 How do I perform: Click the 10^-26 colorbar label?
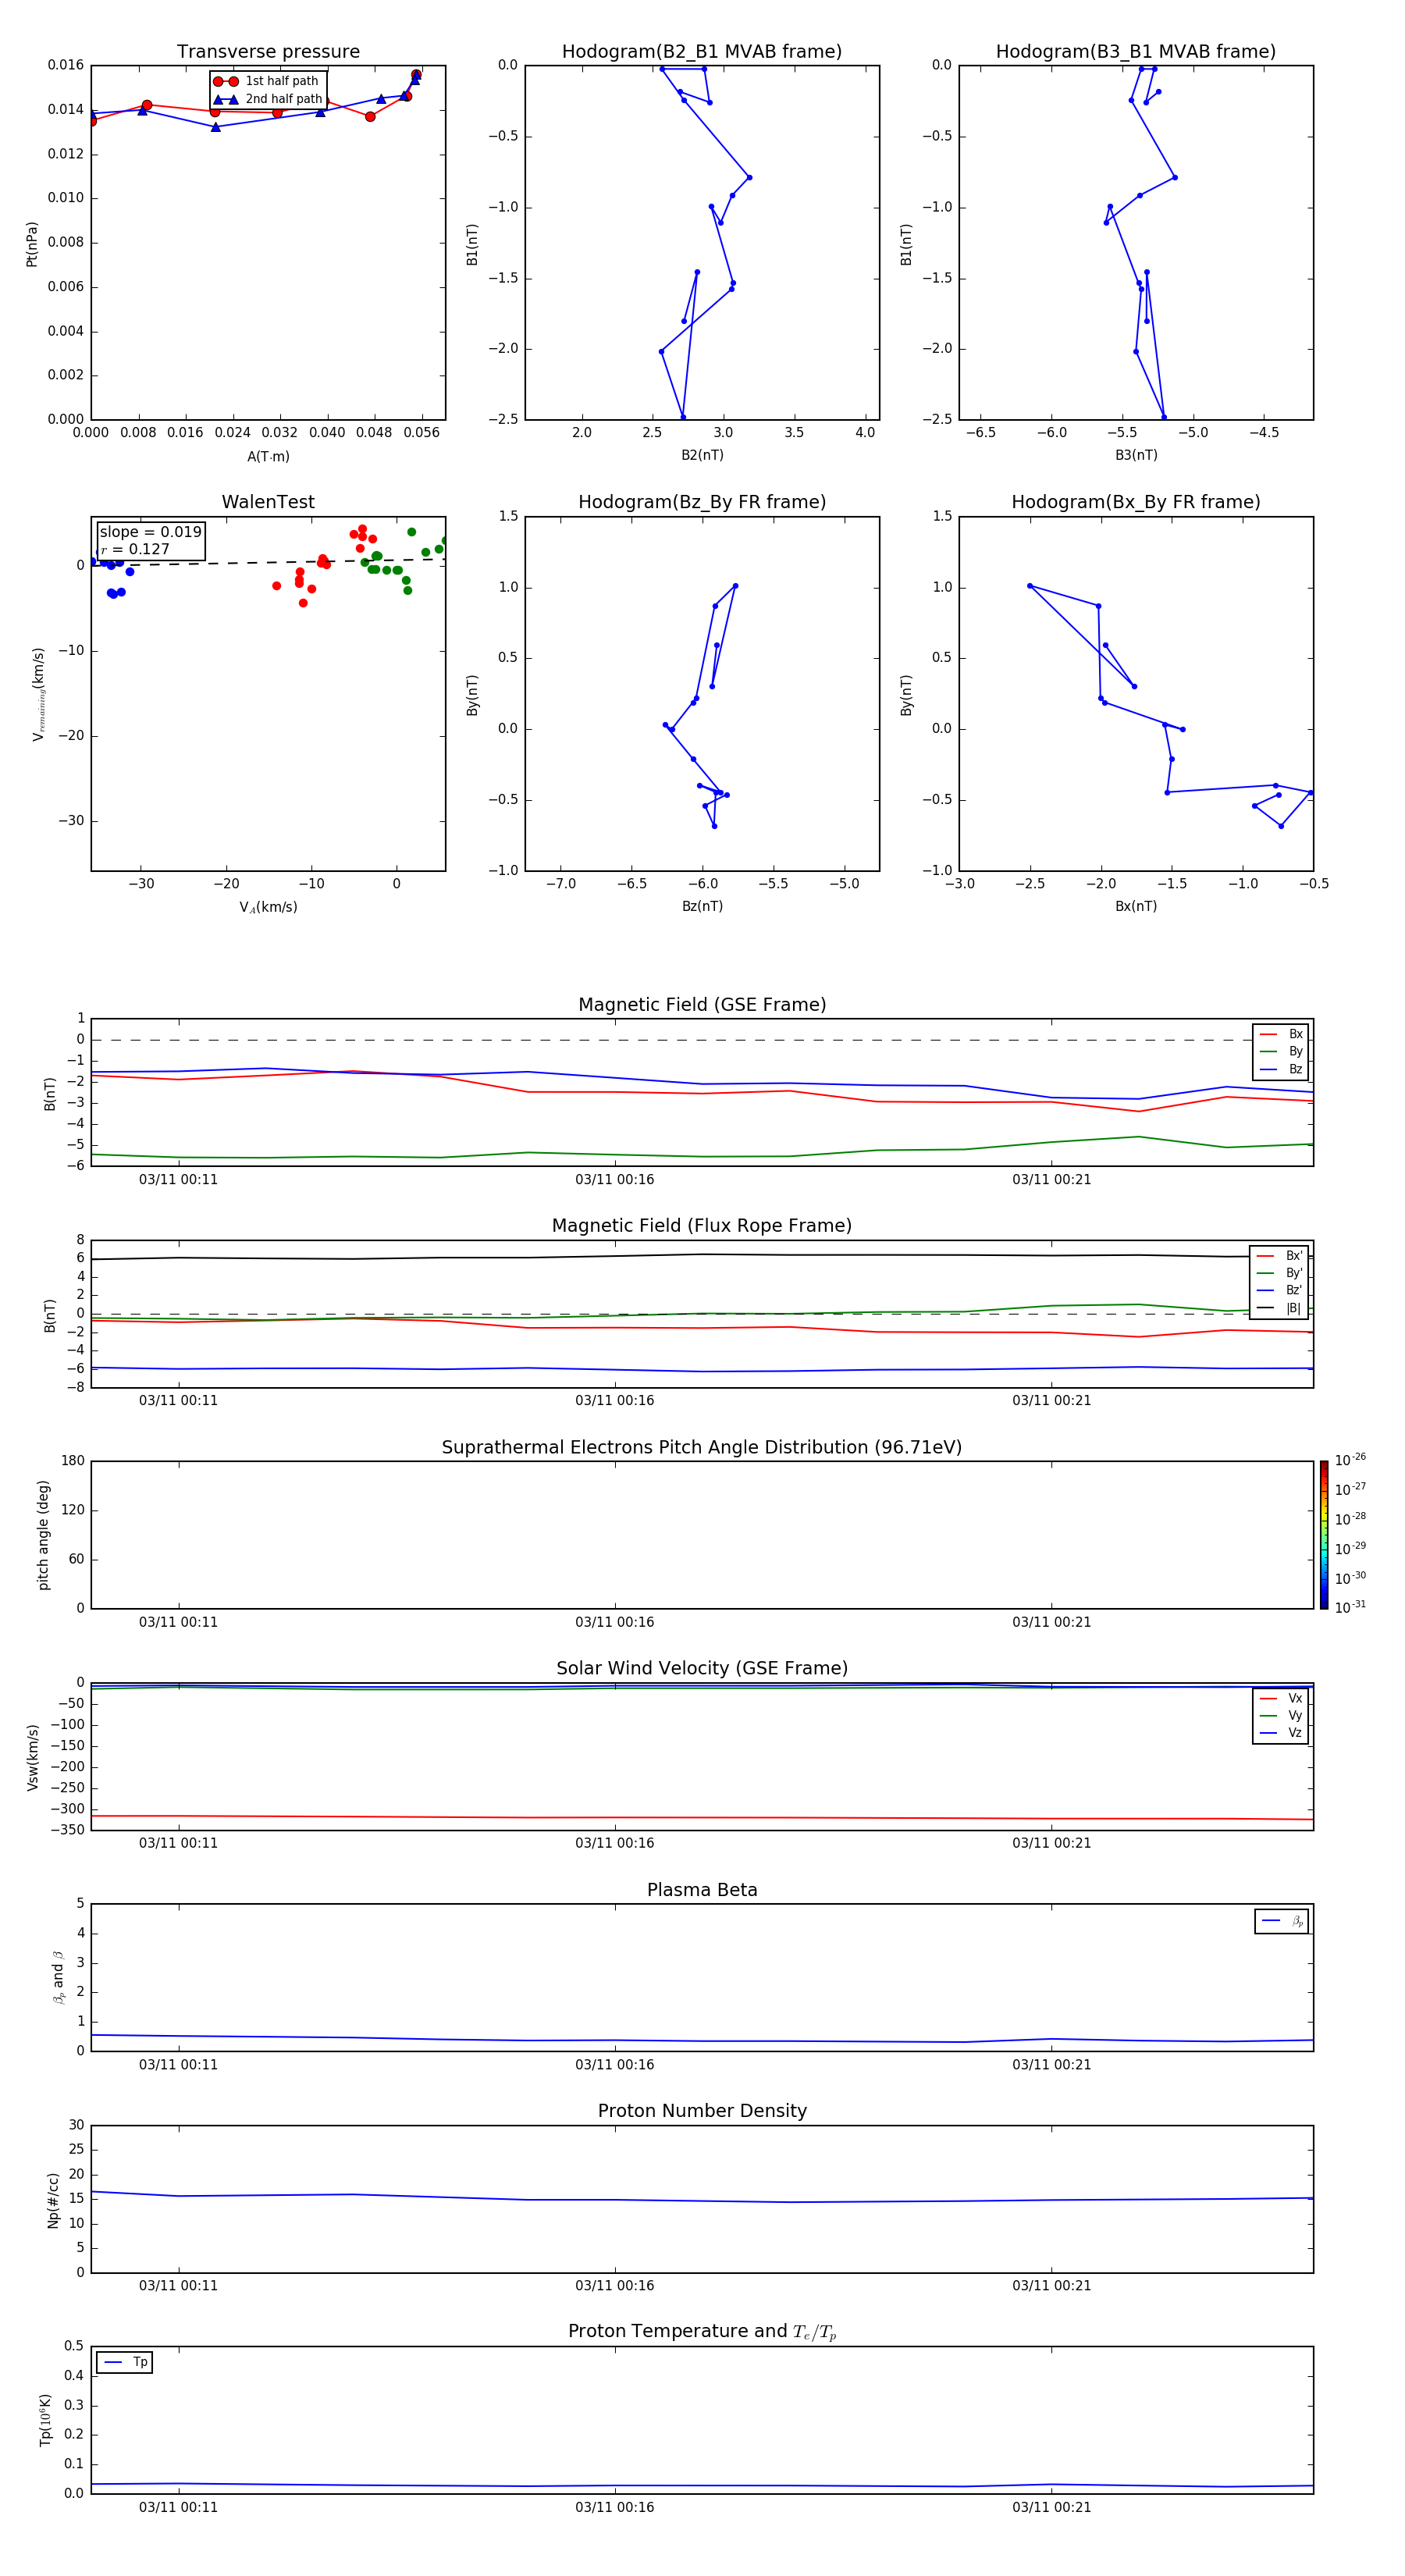pyautogui.click(x=1350, y=1460)
